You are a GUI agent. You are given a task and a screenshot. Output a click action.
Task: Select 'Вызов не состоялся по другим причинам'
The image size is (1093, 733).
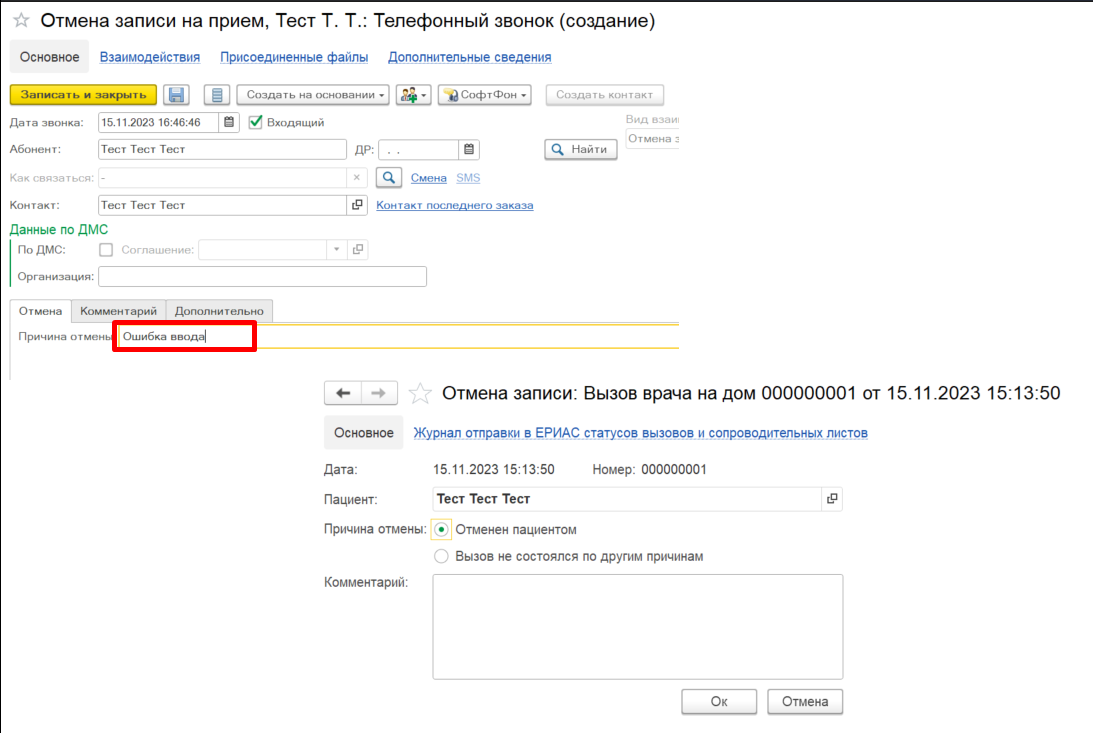point(441,556)
